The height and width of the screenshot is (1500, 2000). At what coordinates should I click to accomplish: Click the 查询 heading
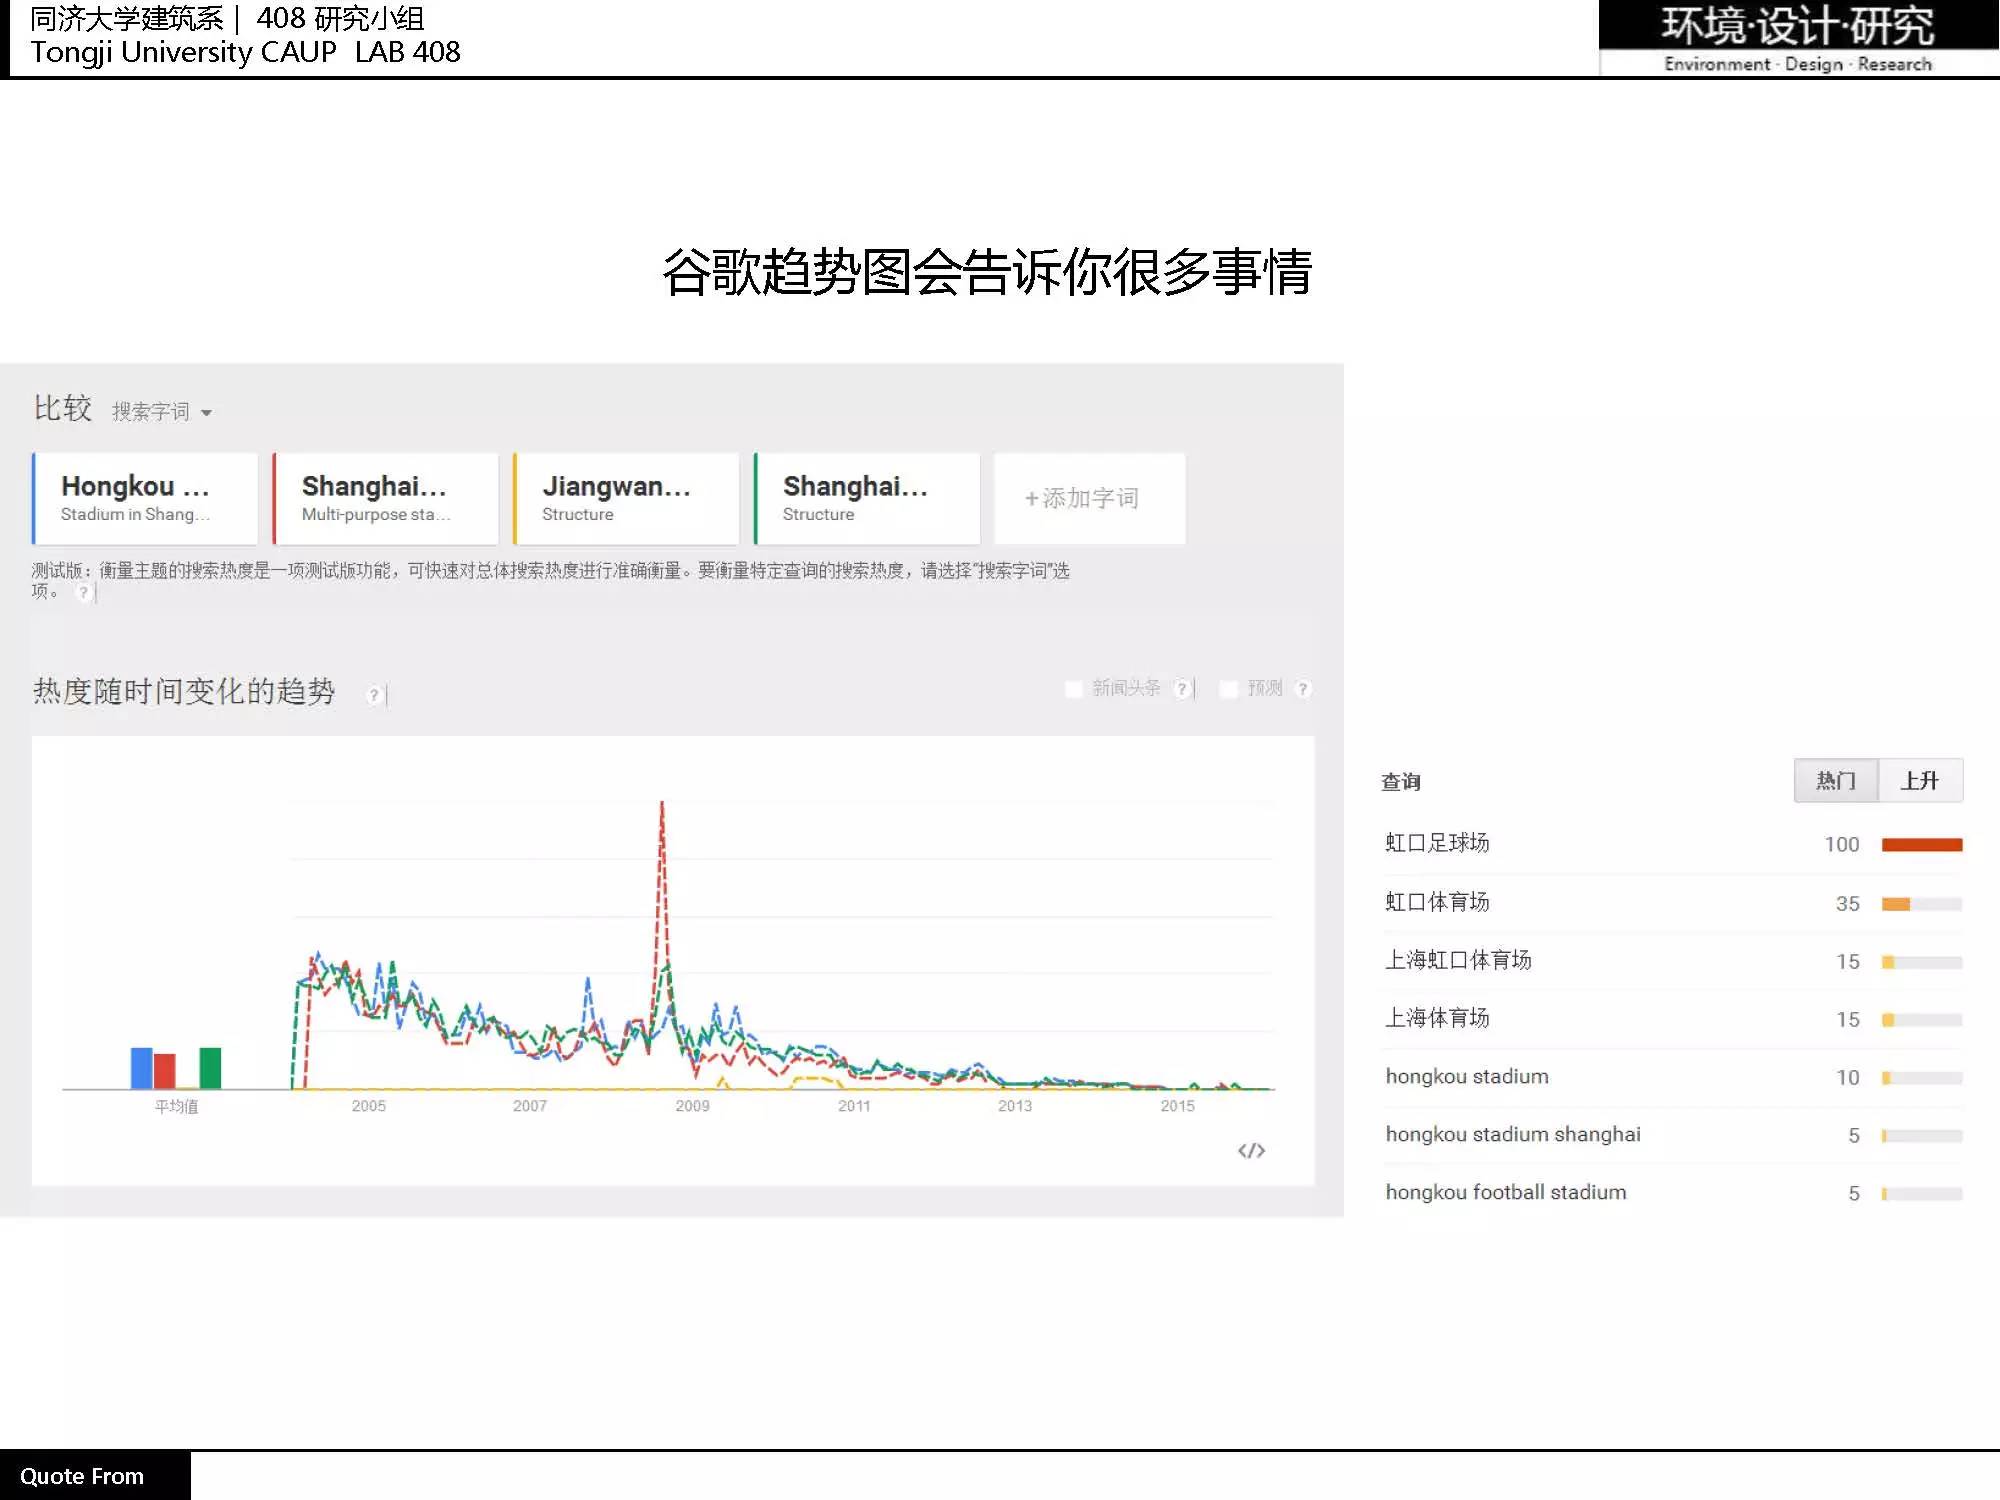click(x=1401, y=782)
